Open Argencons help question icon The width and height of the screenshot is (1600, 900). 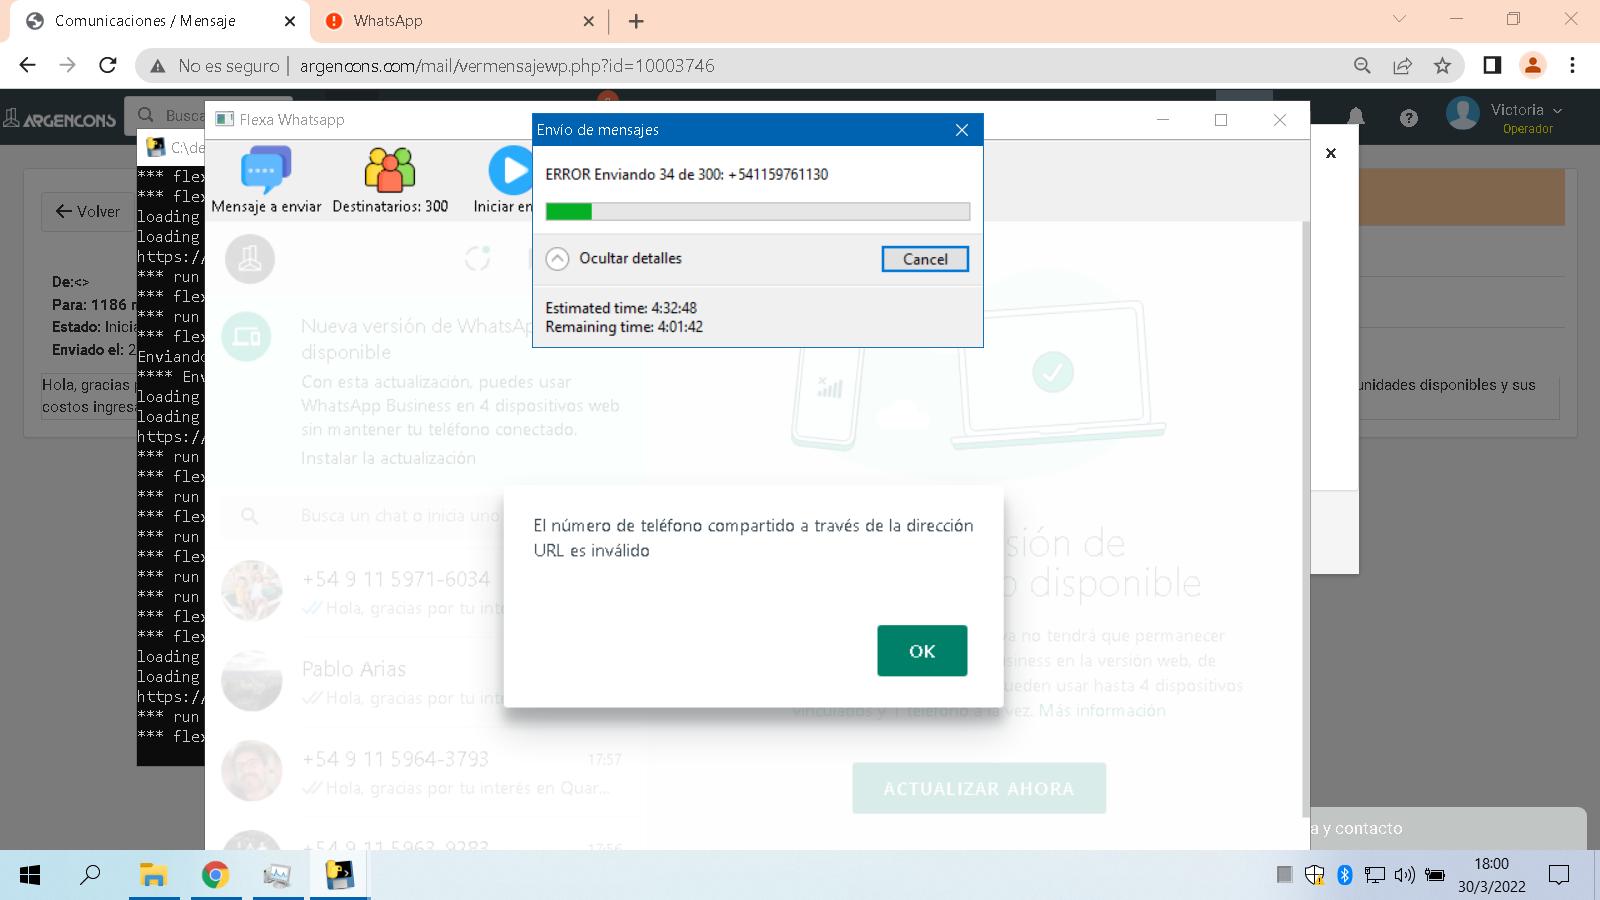coord(1409,118)
